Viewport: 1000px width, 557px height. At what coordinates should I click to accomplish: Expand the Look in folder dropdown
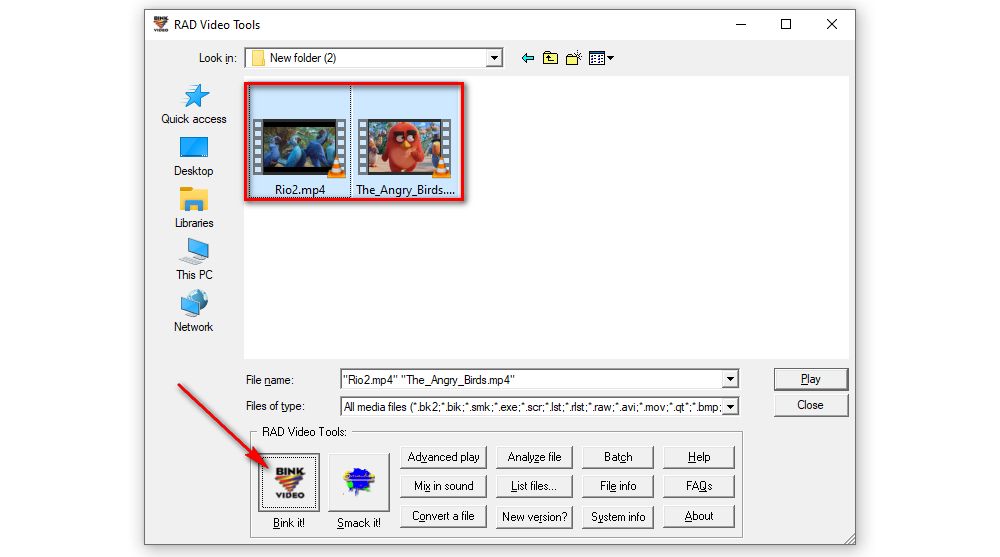tap(494, 58)
